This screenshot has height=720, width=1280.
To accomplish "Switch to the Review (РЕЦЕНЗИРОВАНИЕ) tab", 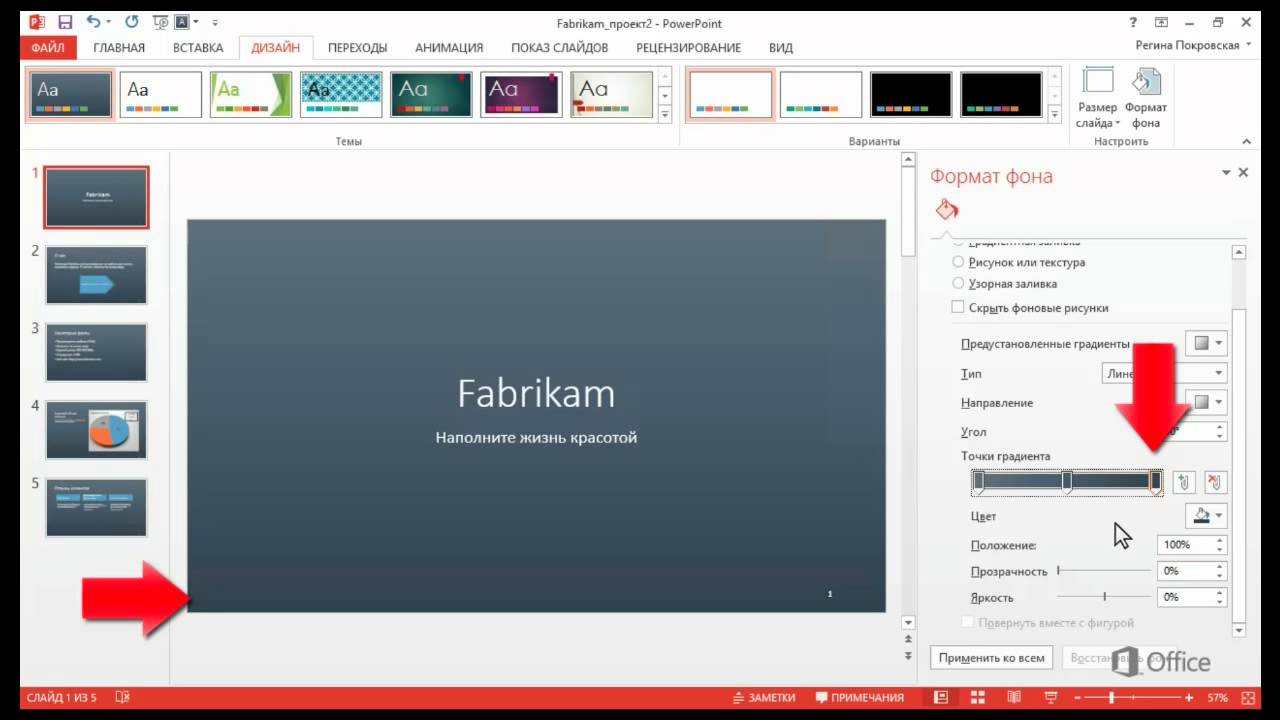I will click(x=688, y=47).
